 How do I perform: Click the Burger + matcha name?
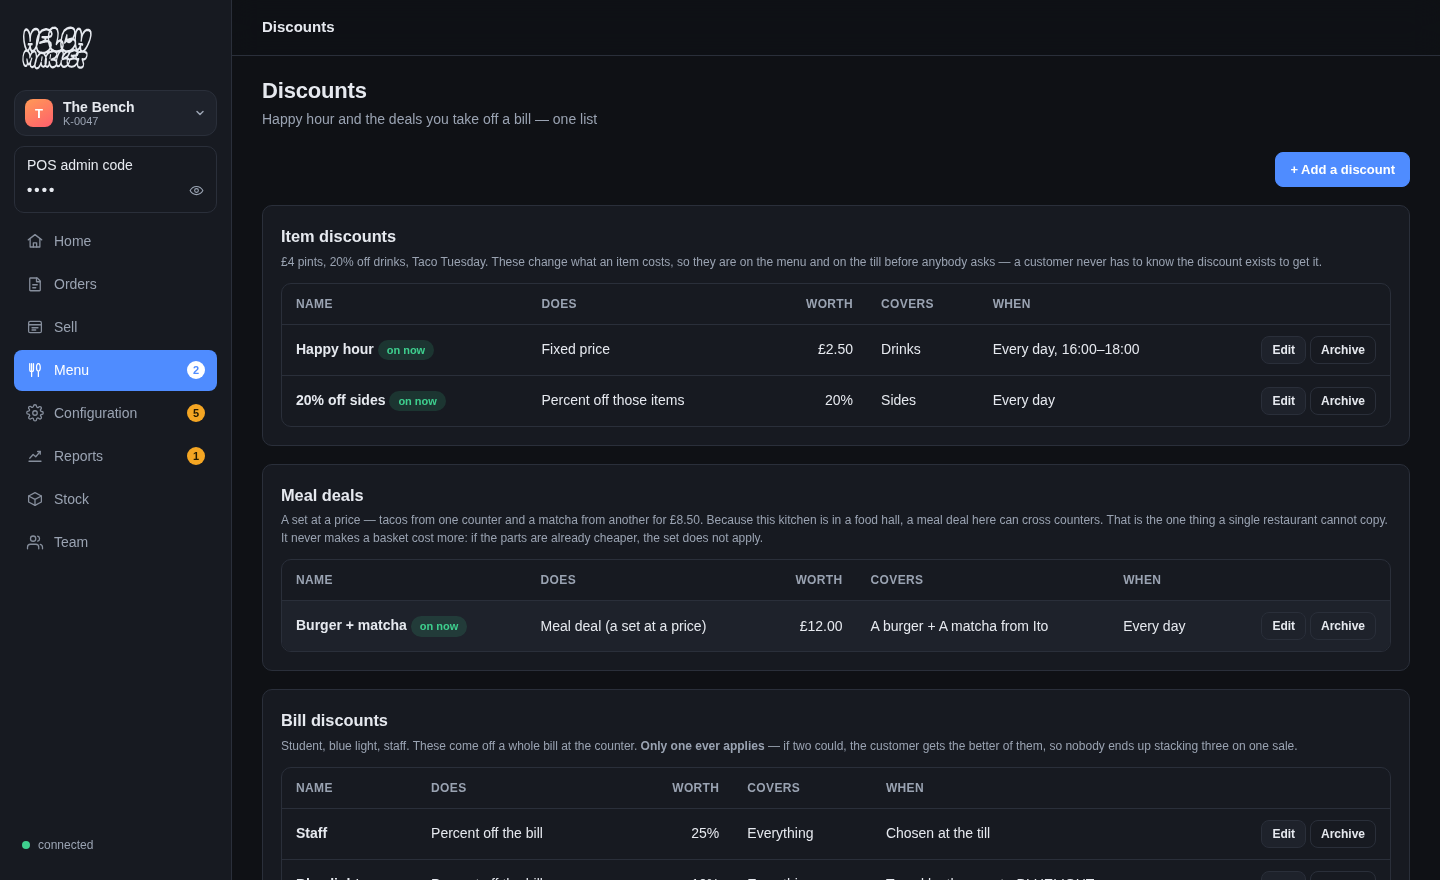pyautogui.click(x=351, y=625)
